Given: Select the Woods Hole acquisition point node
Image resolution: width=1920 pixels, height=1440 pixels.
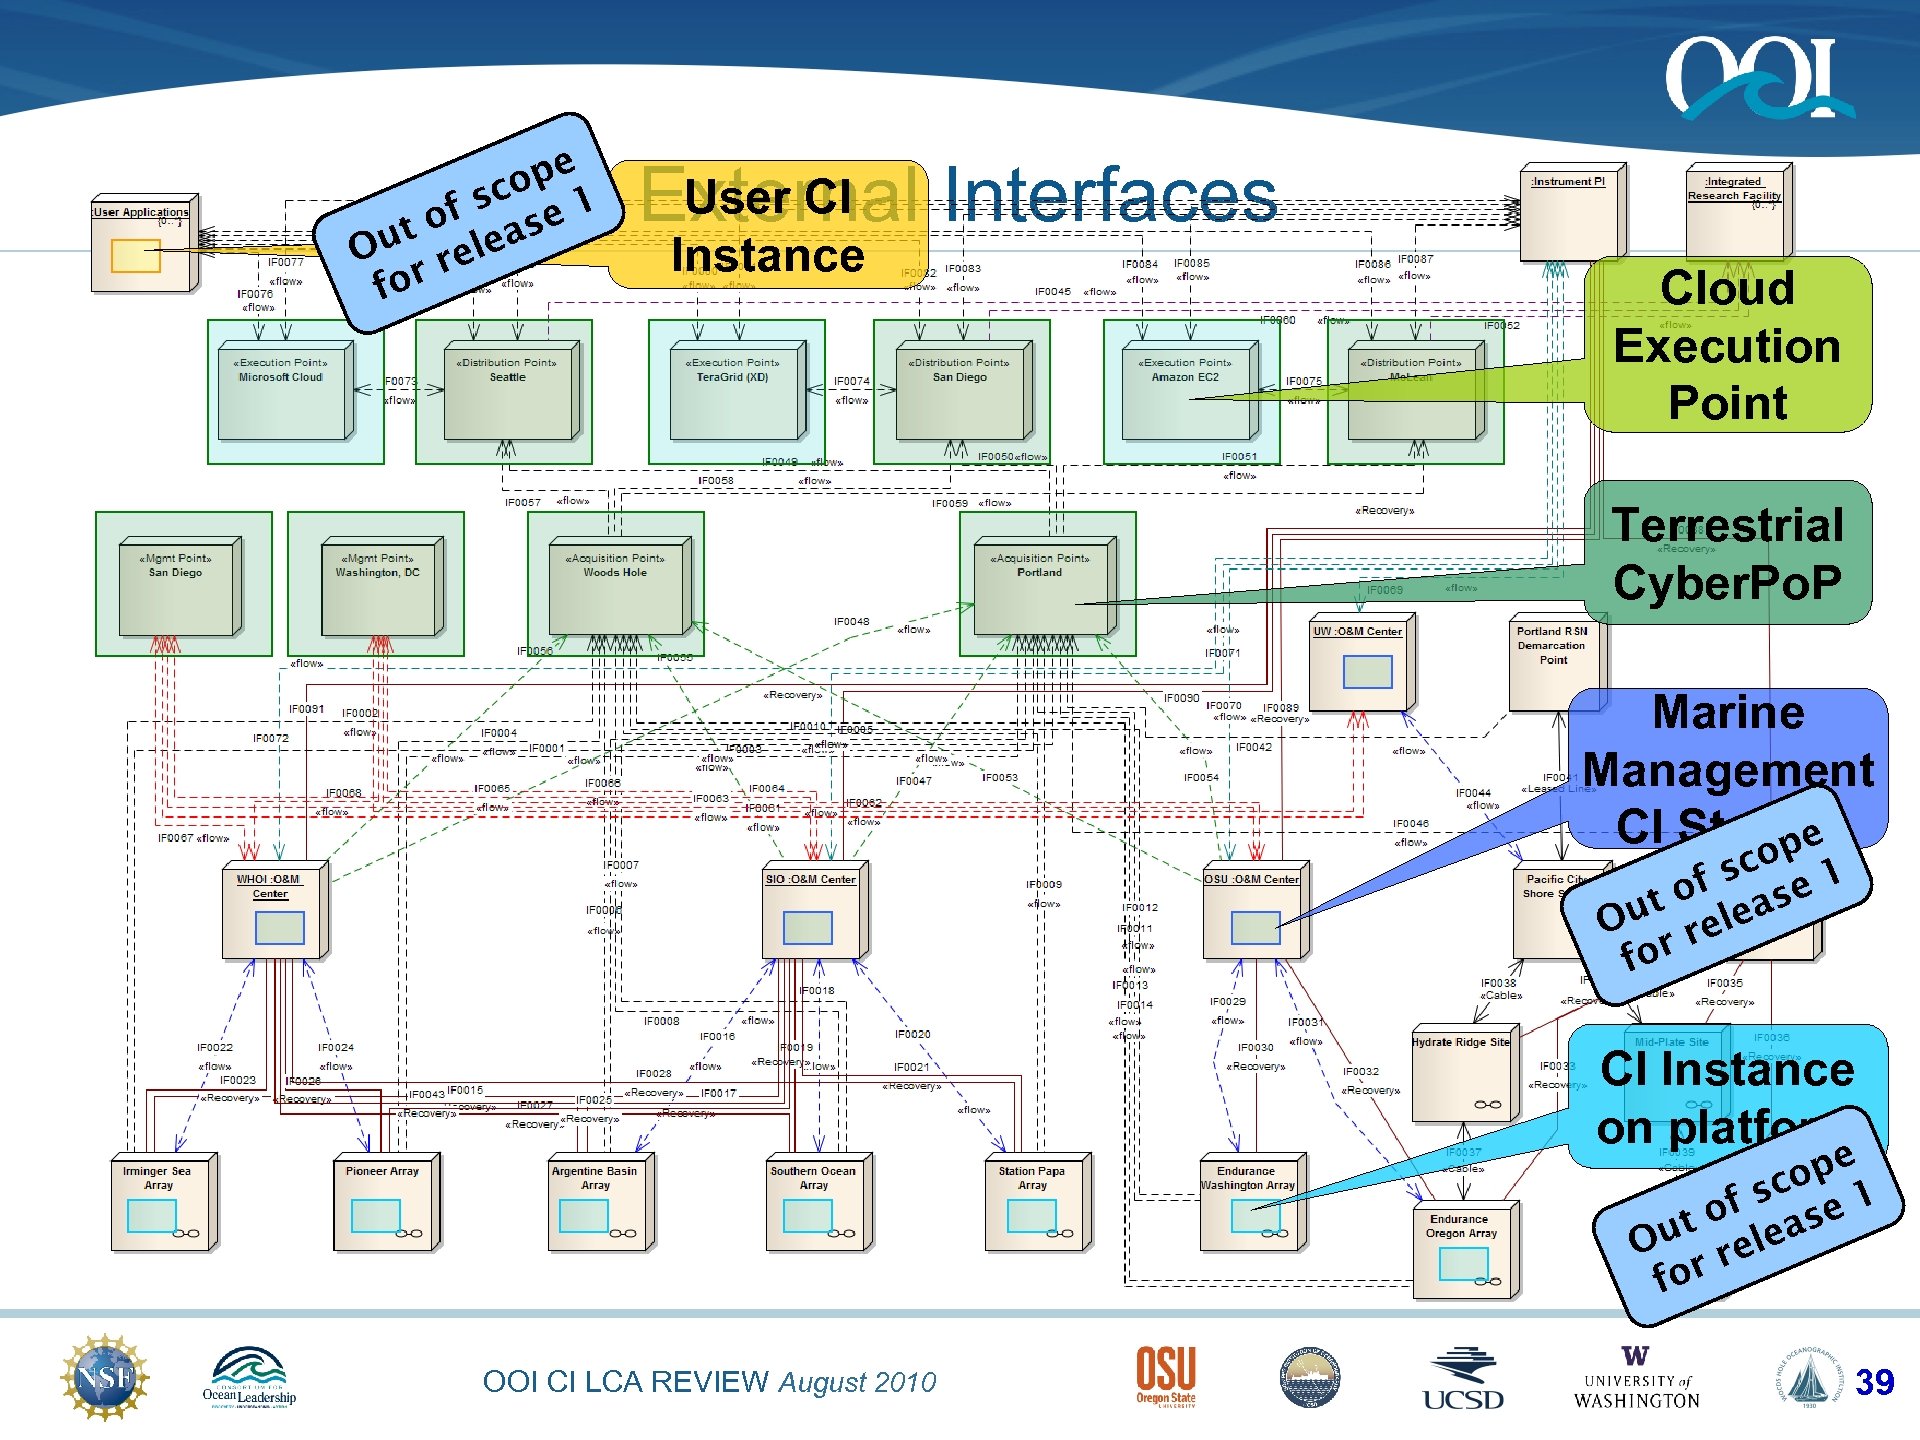Looking at the screenshot, I should [617, 588].
